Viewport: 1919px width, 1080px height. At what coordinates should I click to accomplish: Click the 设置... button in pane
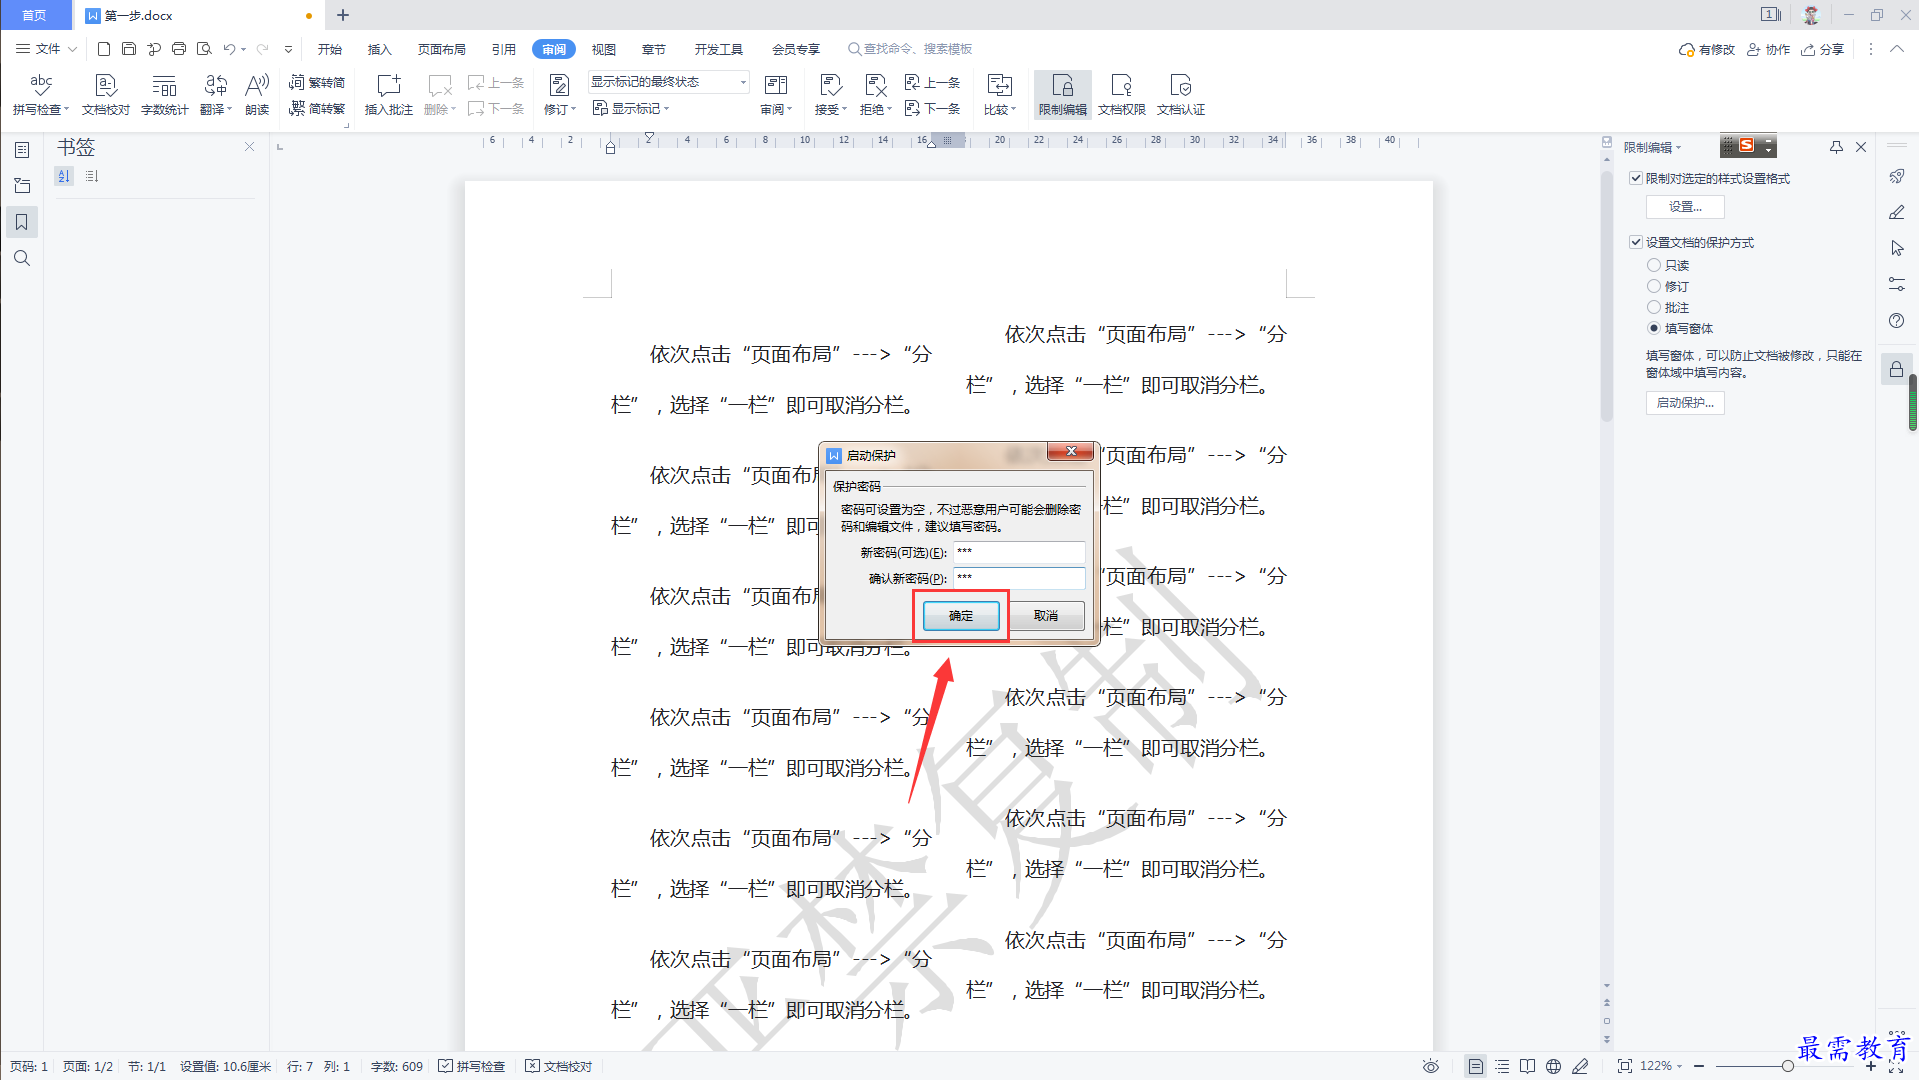1685,207
